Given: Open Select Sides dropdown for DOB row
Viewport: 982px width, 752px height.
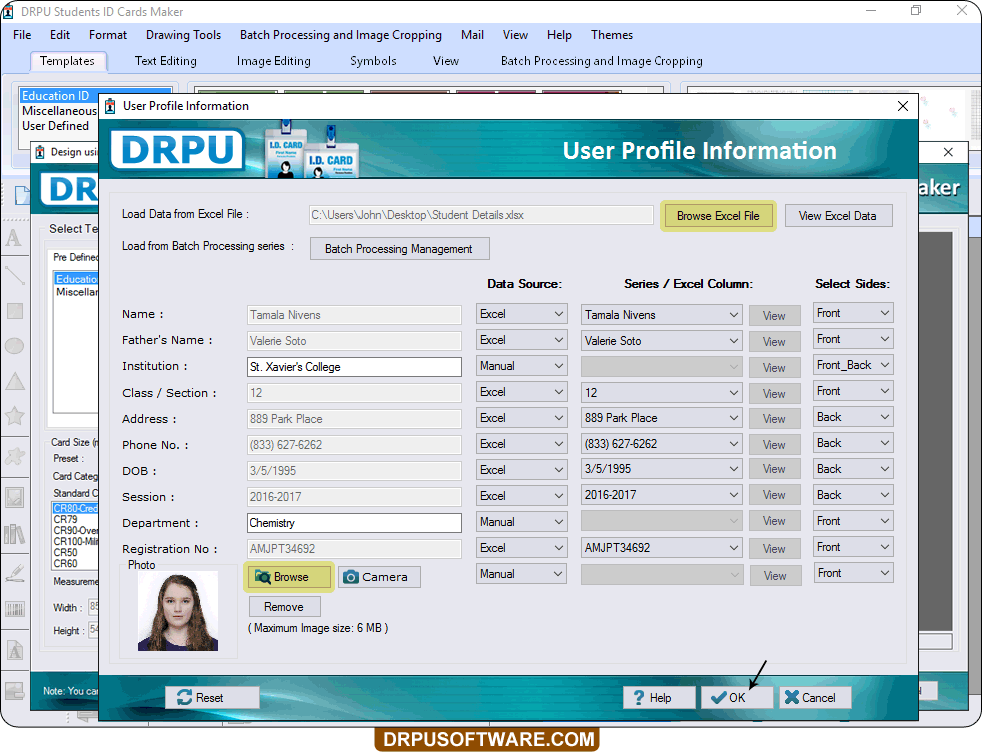Looking at the screenshot, I should (853, 469).
